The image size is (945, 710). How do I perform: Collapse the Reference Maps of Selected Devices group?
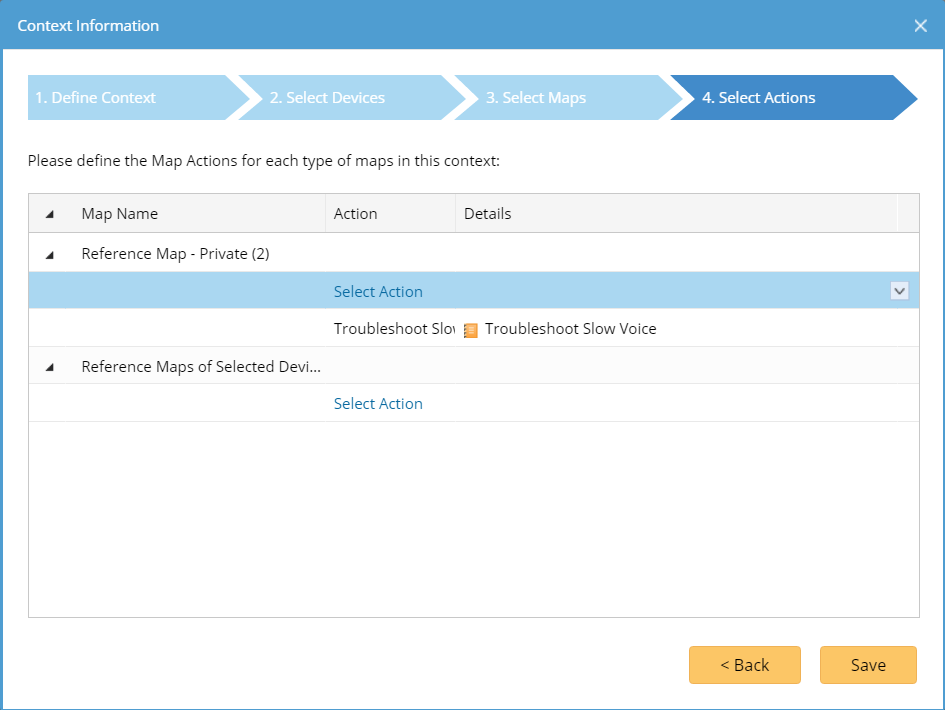50,367
